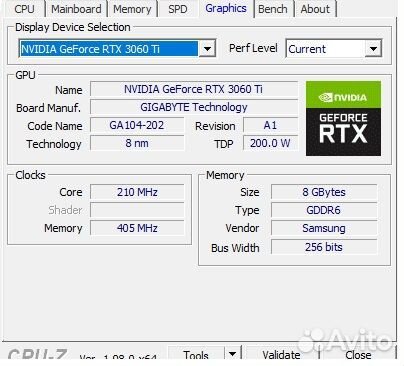Screen dimensions: 404x366
Task: Open the Mainboard tab
Action: pyautogui.click(x=76, y=9)
